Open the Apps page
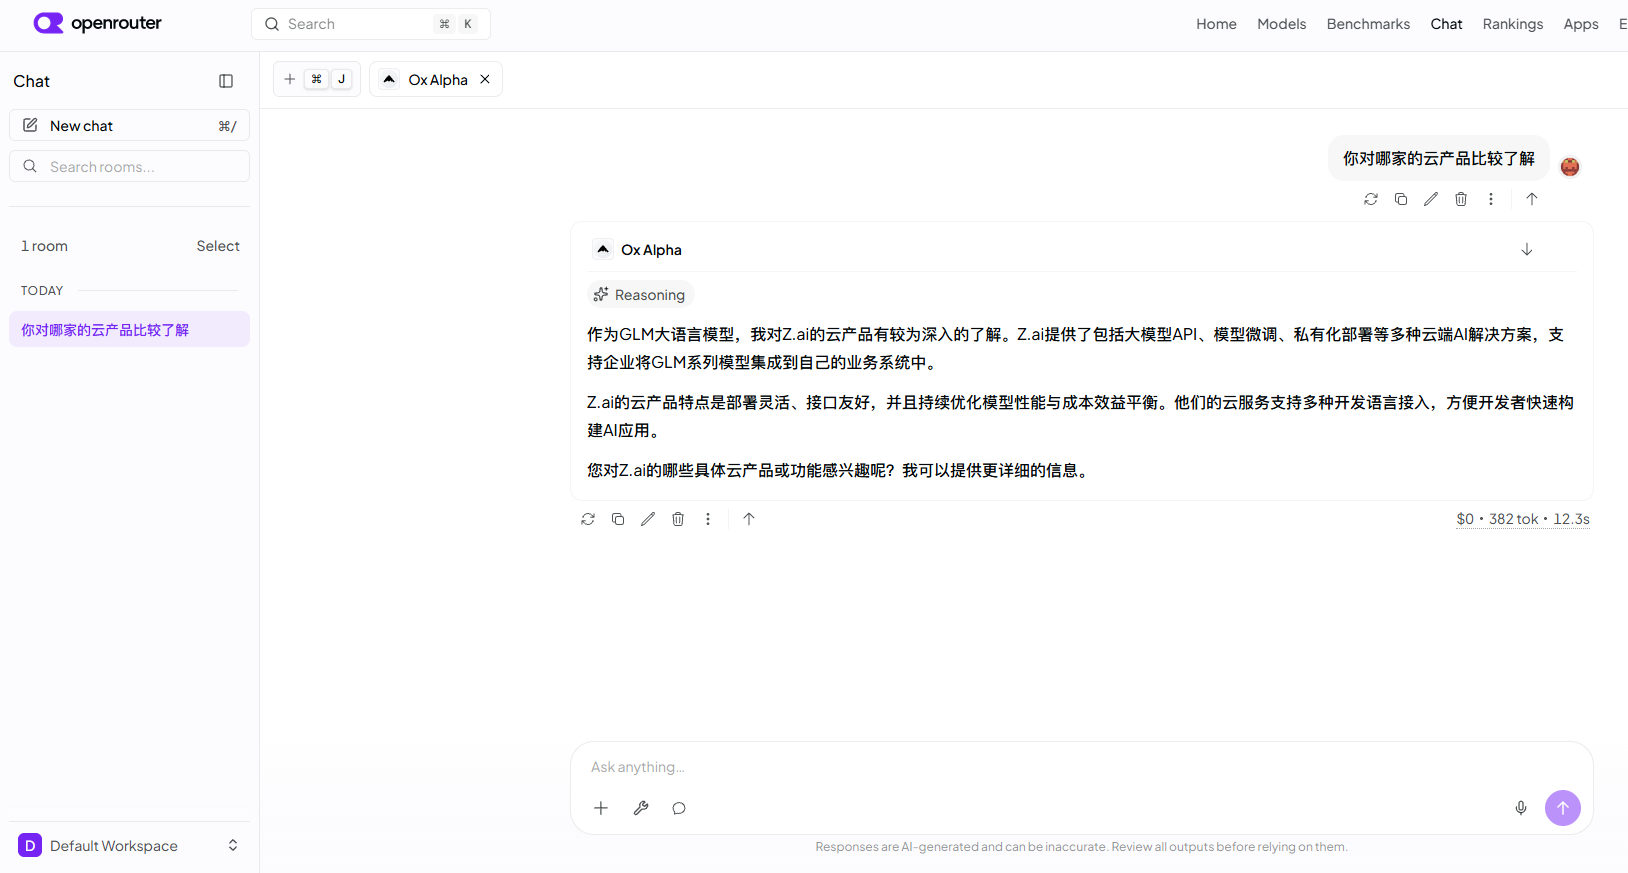This screenshot has width=1628, height=873. 1580,24
